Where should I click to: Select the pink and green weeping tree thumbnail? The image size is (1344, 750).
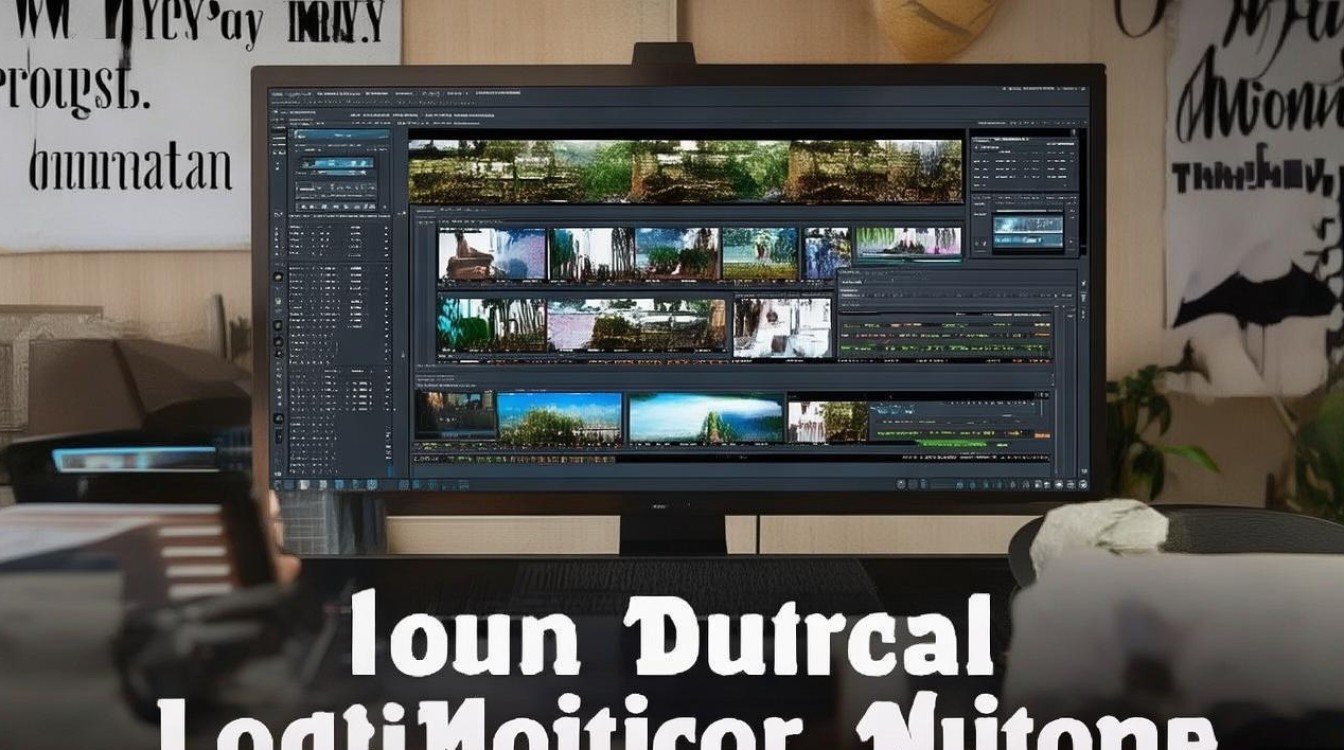(x=908, y=245)
